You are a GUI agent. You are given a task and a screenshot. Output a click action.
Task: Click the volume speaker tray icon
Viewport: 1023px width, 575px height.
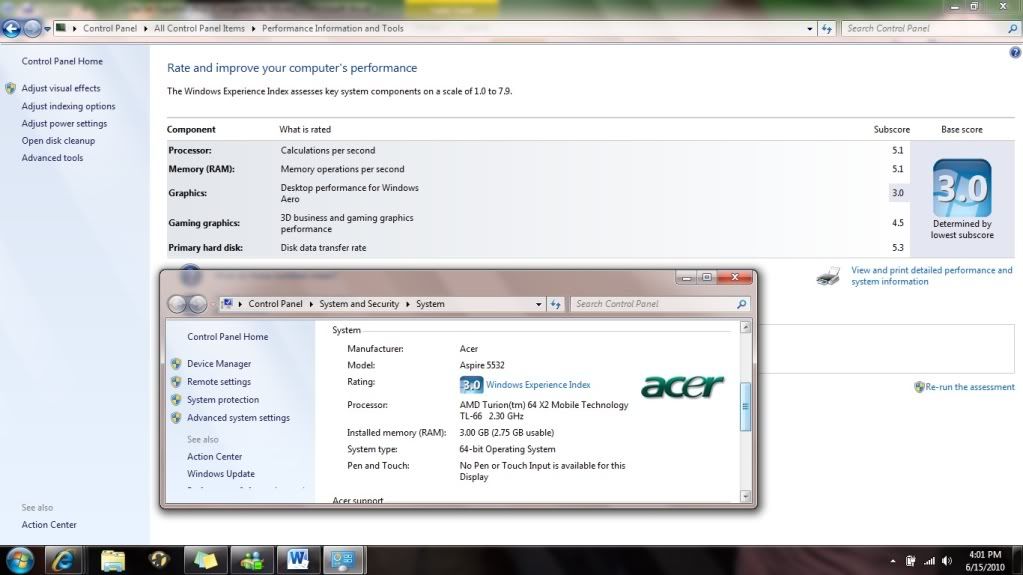947,561
